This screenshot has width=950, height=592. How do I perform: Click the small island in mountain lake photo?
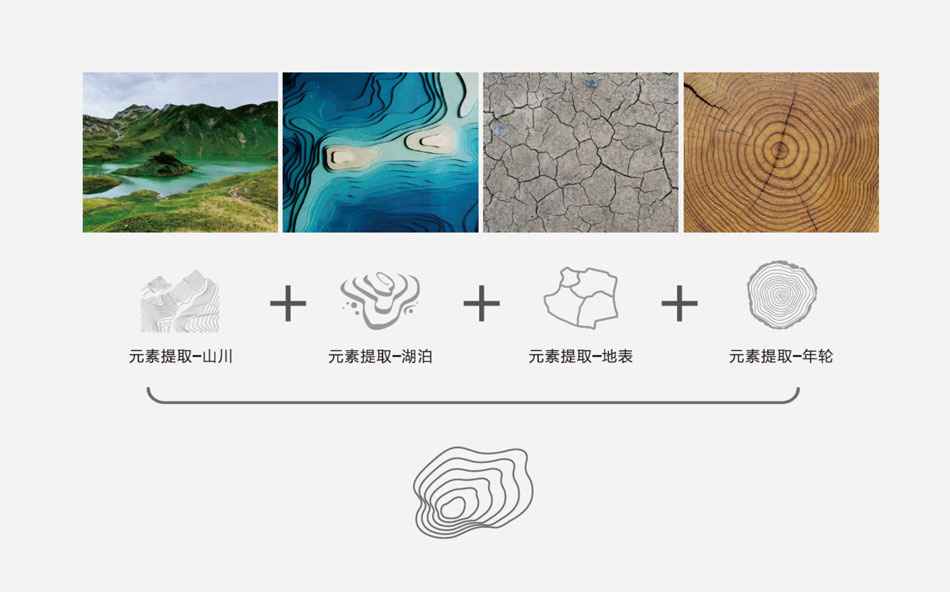pos(157,165)
